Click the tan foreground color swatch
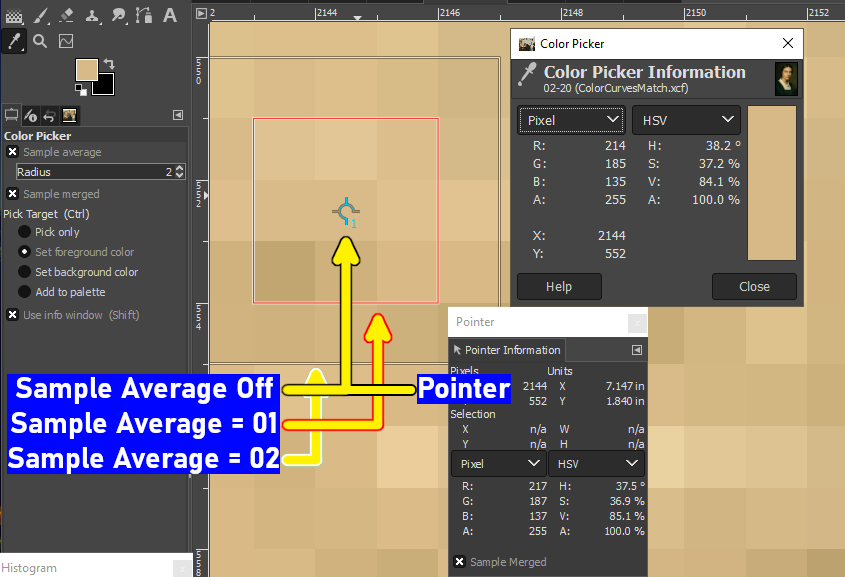The width and height of the screenshot is (845, 577). (86, 70)
